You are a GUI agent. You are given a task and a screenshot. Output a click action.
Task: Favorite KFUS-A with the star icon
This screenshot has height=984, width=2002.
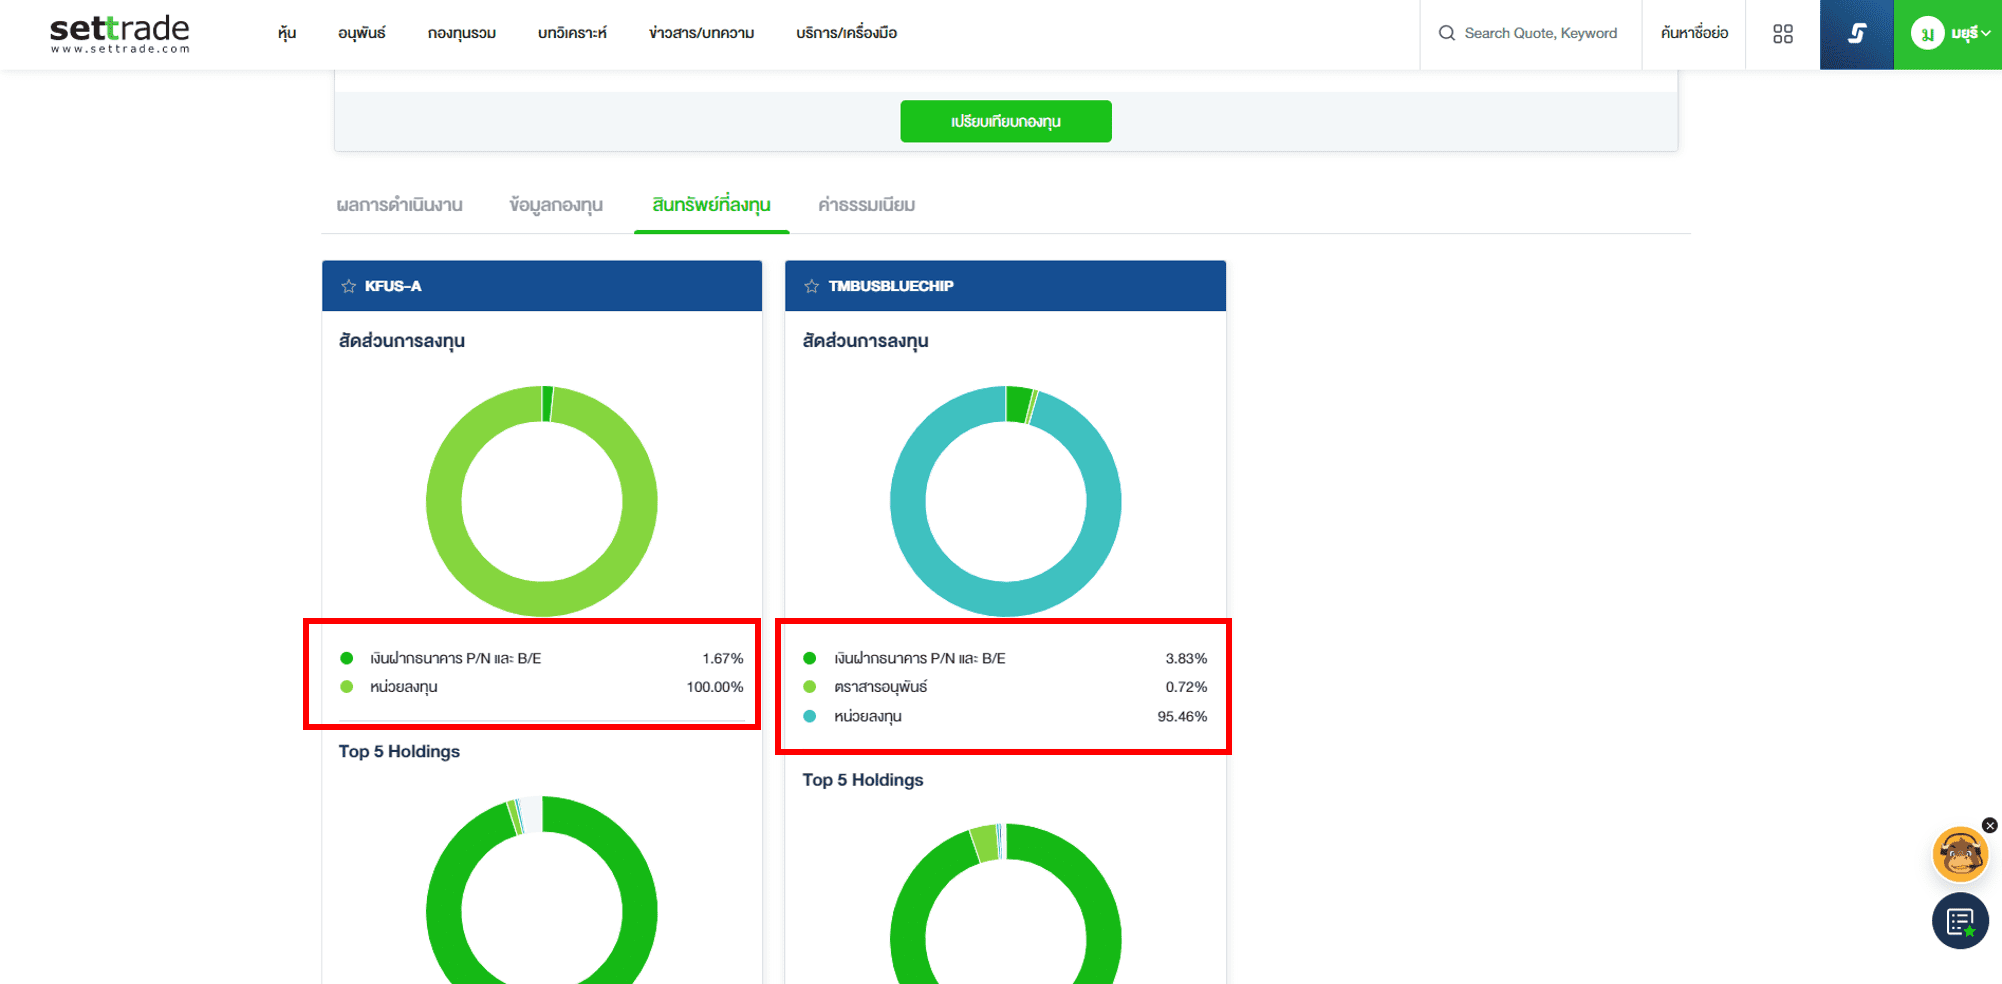pyautogui.click(x=348, y=286)
